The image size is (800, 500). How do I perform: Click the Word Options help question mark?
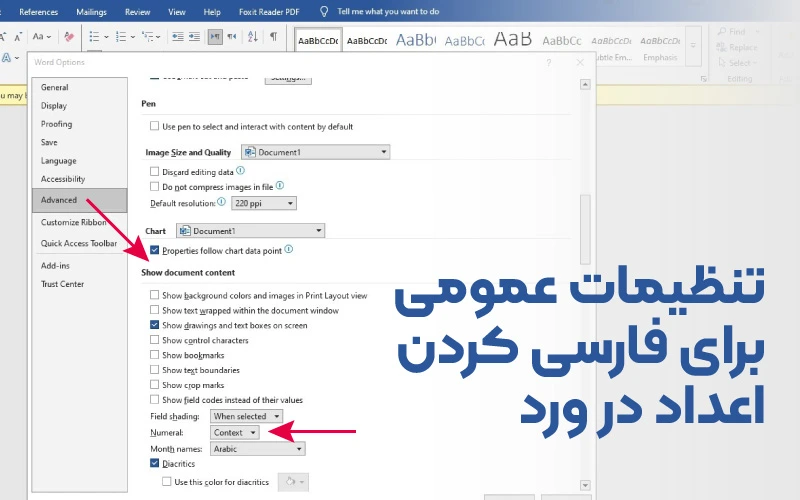pos(548,62)
